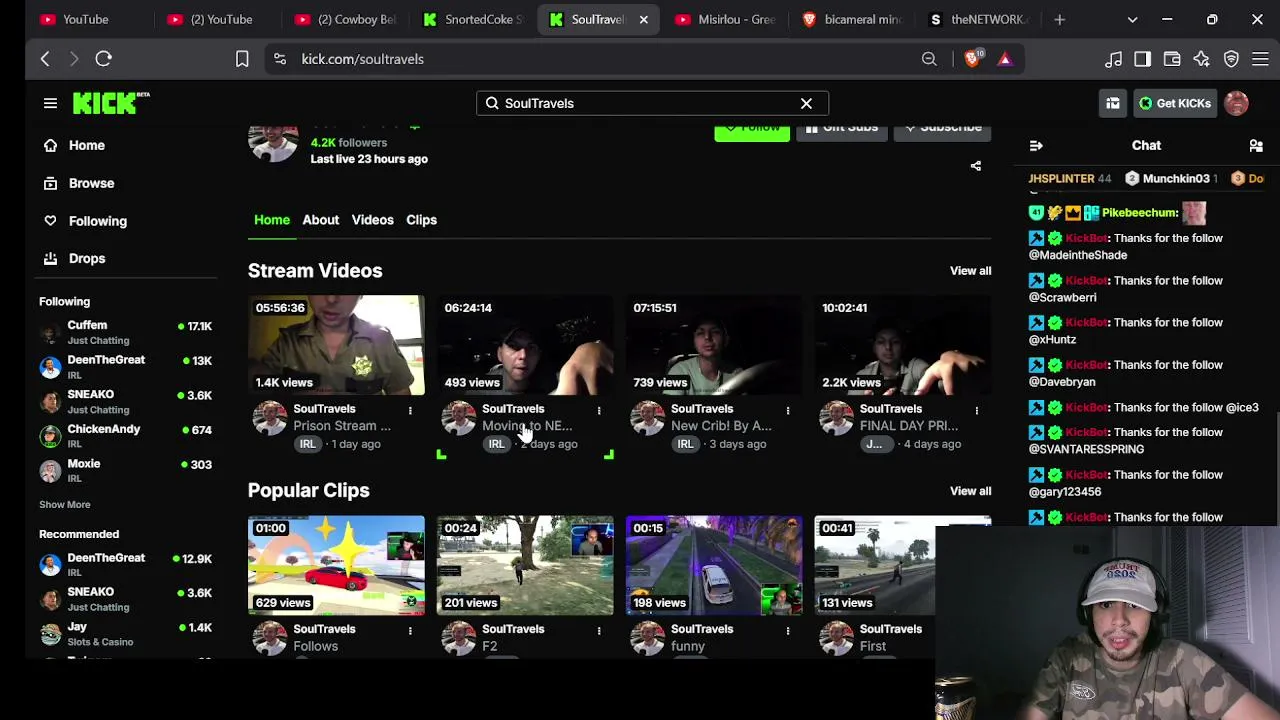1280x720 pixels.
Task: Share the SoulTravels channel via share icon
Action: point(976,166)
